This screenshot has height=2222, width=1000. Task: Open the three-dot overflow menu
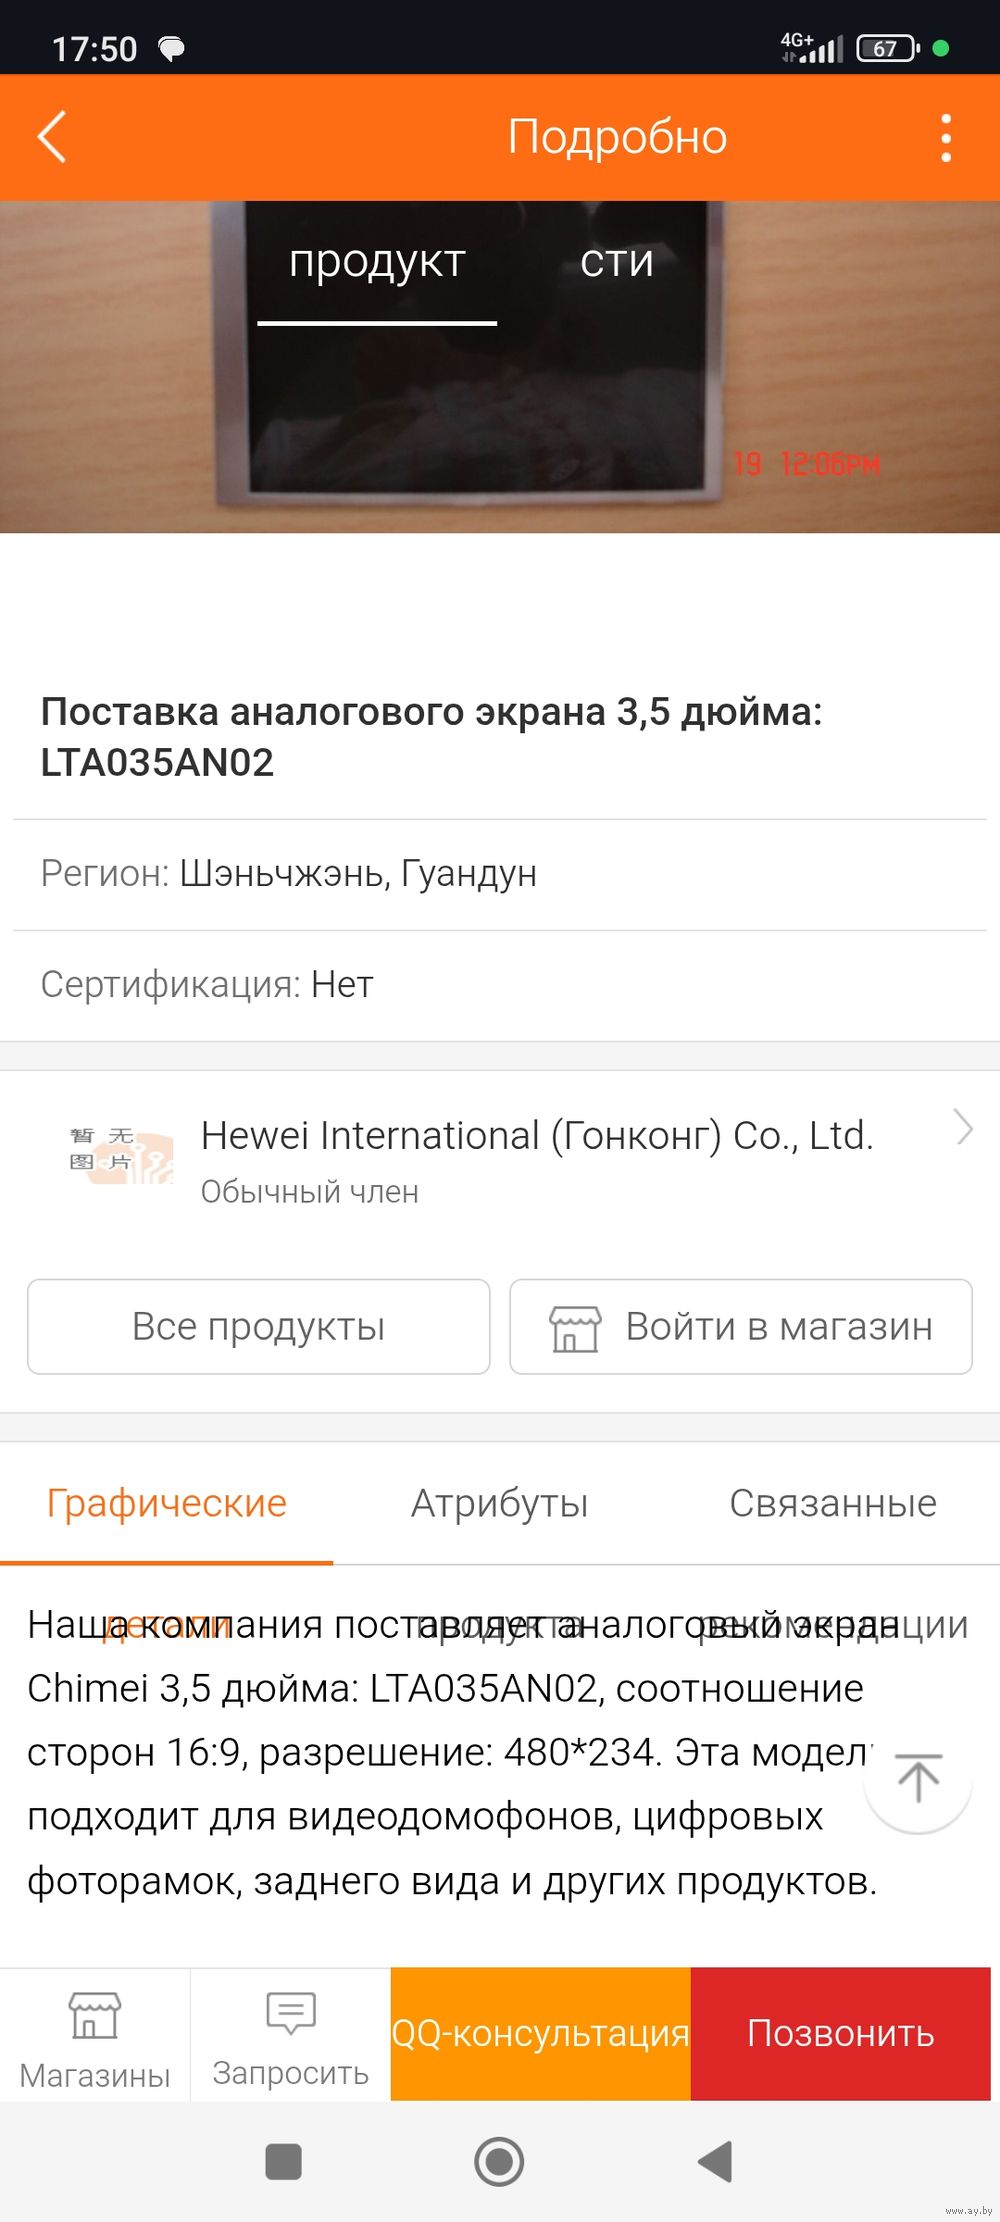pos(946,138)
